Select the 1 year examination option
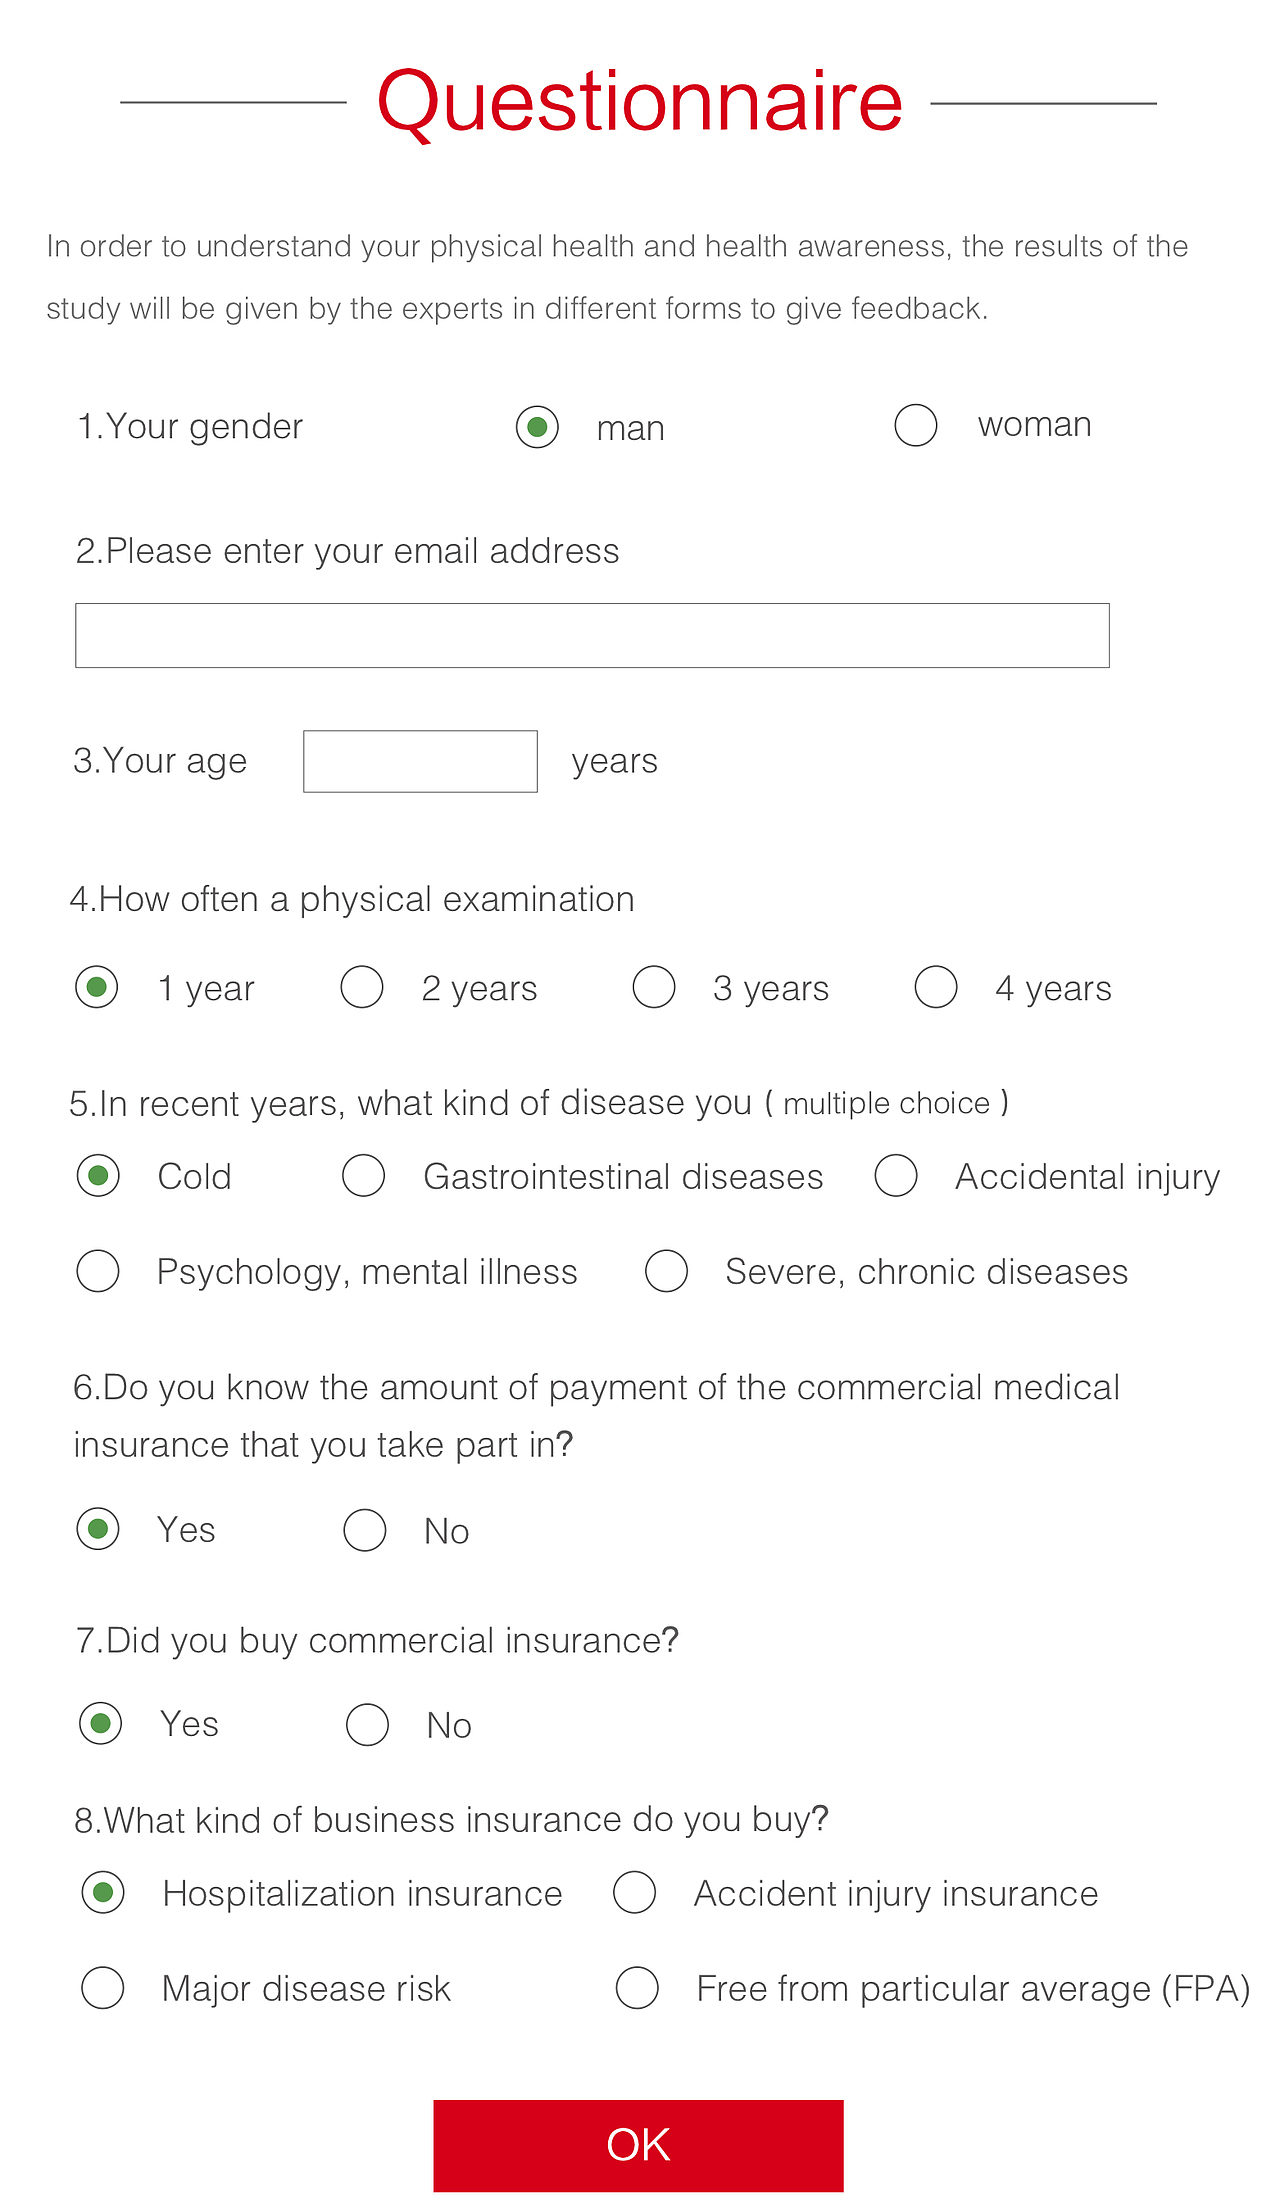Viewport: 1280px width, 2208px height. 97,987
